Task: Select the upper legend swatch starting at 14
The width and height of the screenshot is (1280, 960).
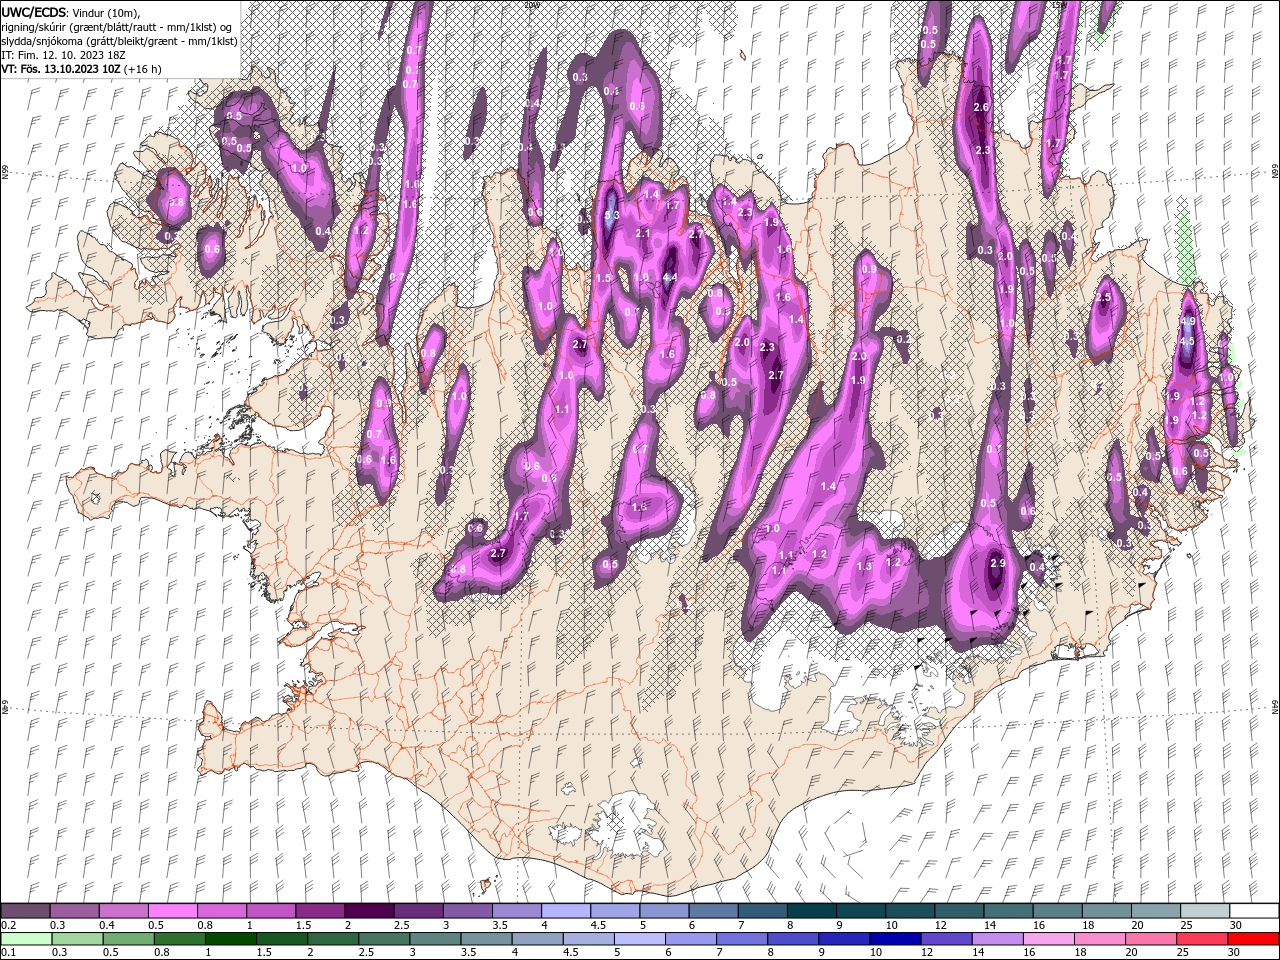Action: coord(1007,911)
